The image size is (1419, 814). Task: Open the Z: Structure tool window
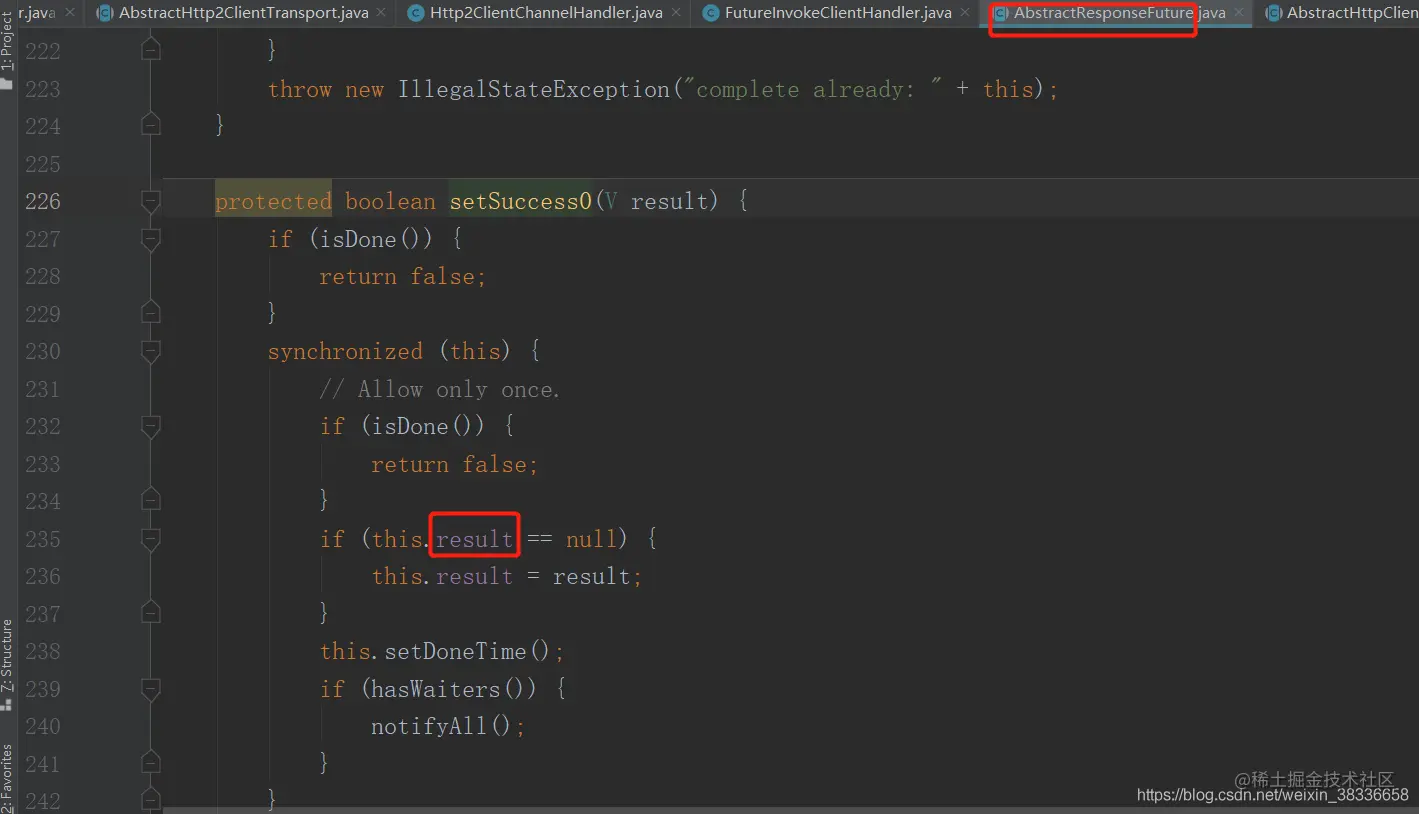click(x=8, y=664)
